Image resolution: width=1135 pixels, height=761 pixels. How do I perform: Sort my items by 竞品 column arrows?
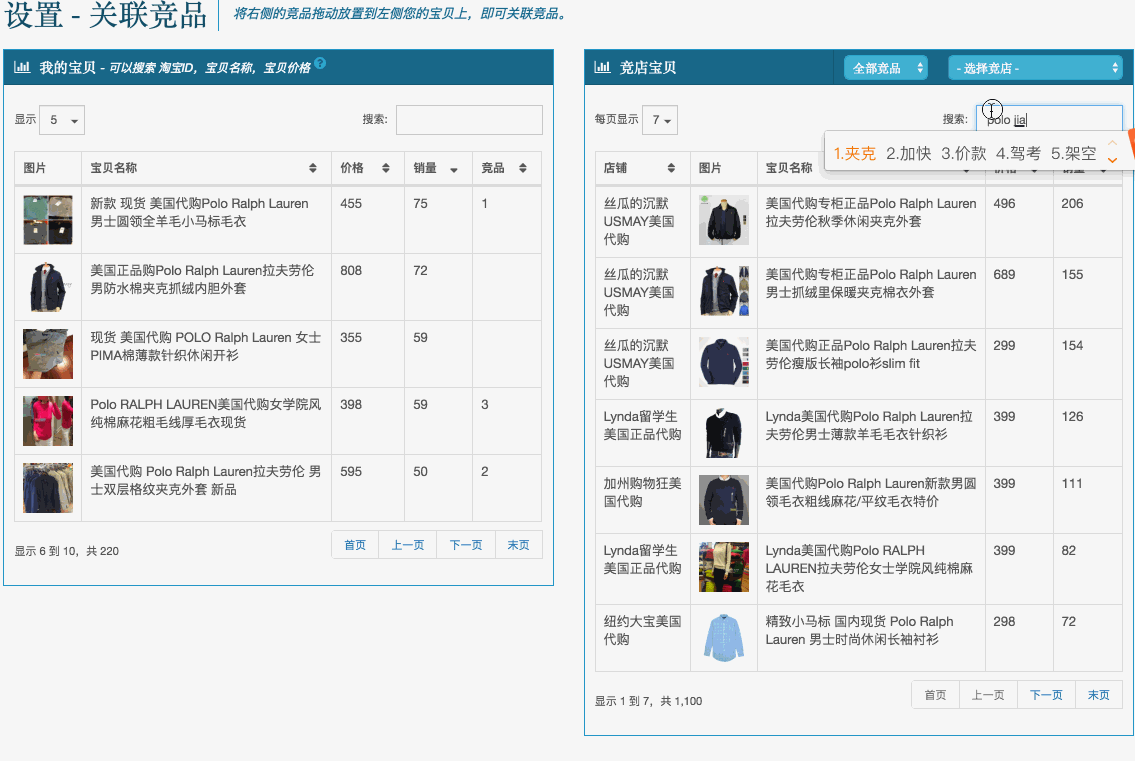pyautogui.click(x=523, y=168)
